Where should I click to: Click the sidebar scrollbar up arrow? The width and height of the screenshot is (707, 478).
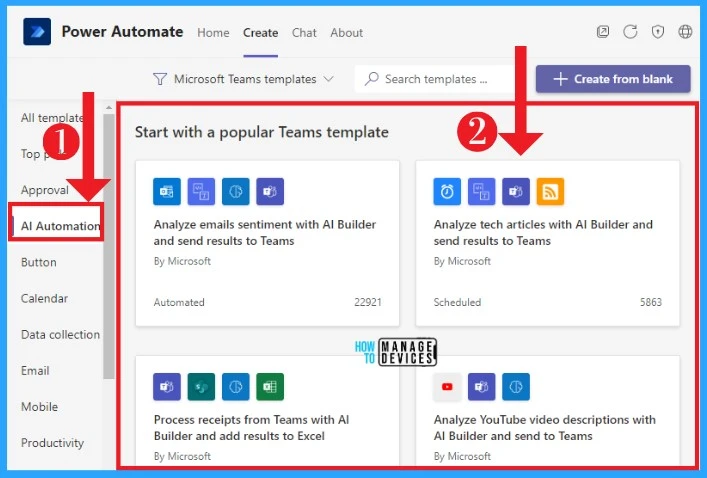[x=108, y=108]
